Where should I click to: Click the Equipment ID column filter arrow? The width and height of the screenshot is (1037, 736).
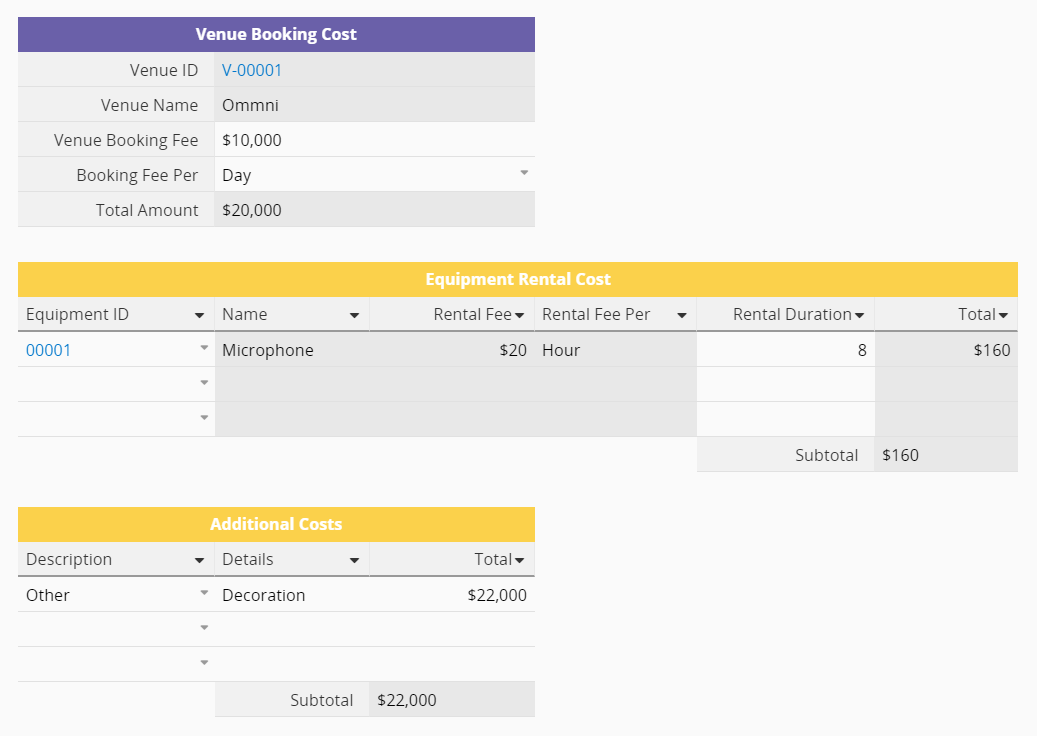click(x=199, y=315)
